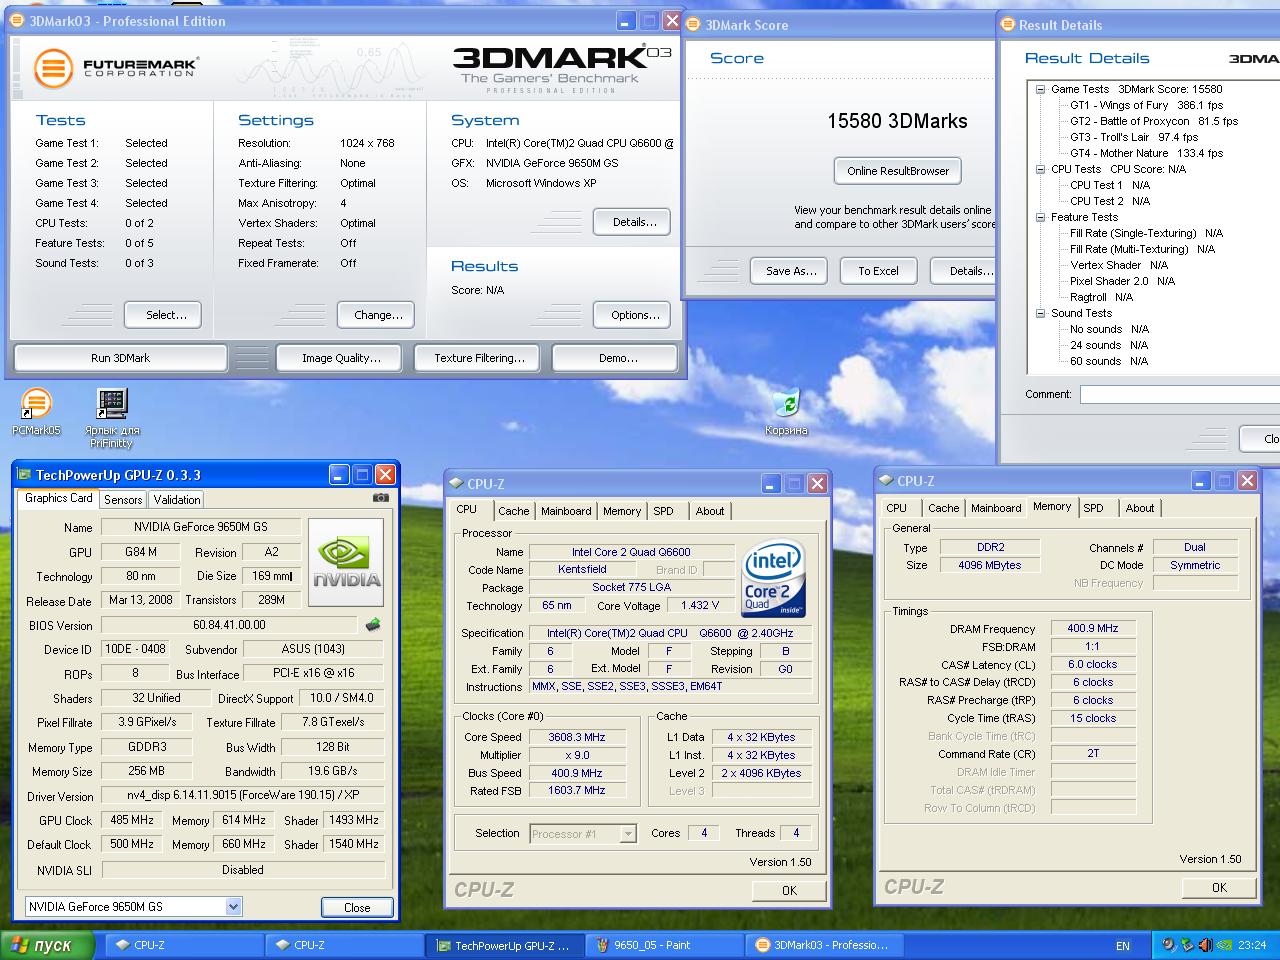
Task: Click system Details button in 3DMark03
Action: [634, 222]
